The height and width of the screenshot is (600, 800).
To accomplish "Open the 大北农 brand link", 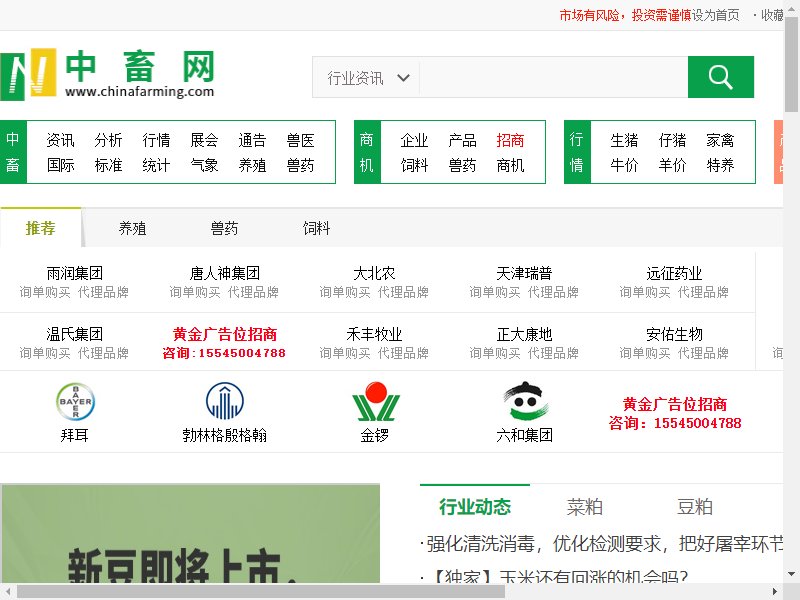I will (374, 273).
